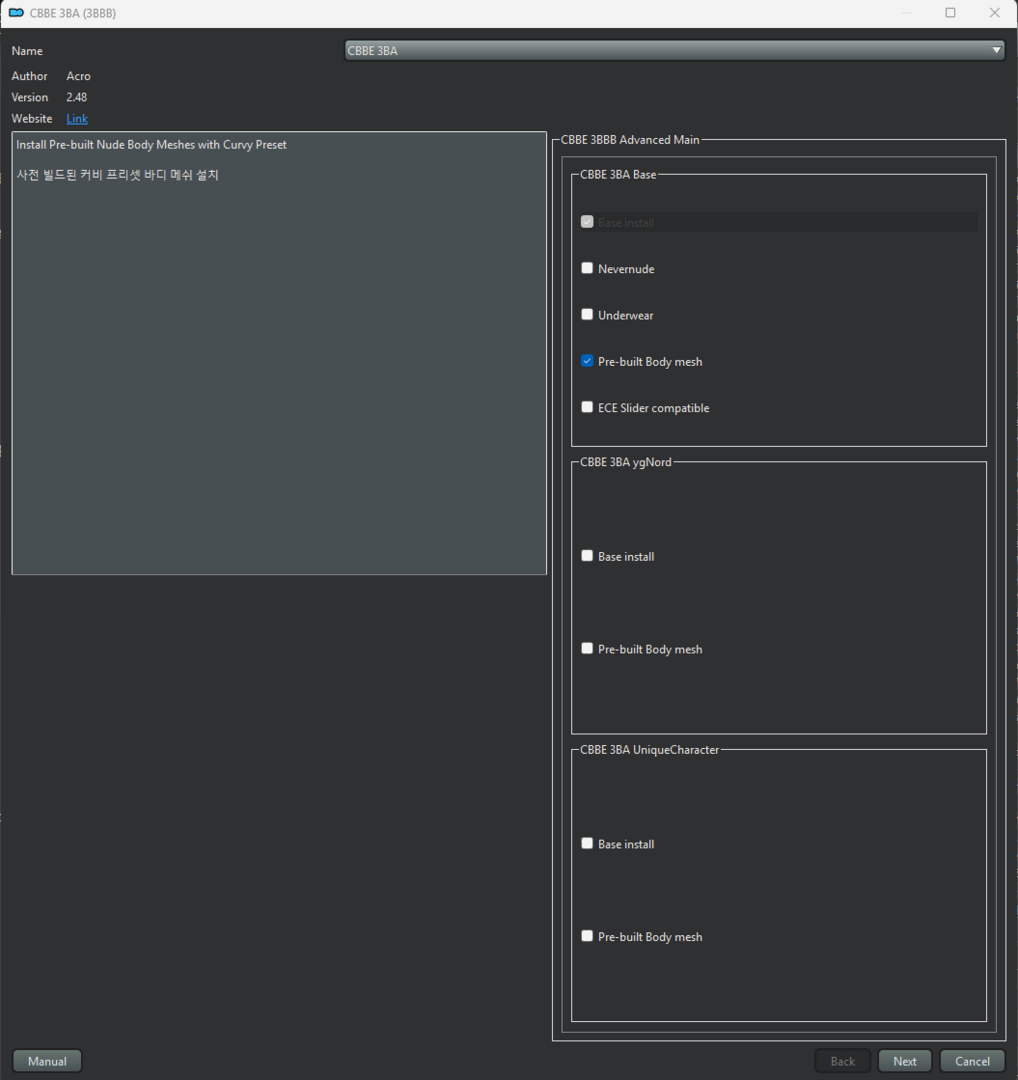Image resolution: width=1018 pixels, height=1080 pixels.
Task: Click the CBBE 3BA ygNord group label
Action: 625,462
